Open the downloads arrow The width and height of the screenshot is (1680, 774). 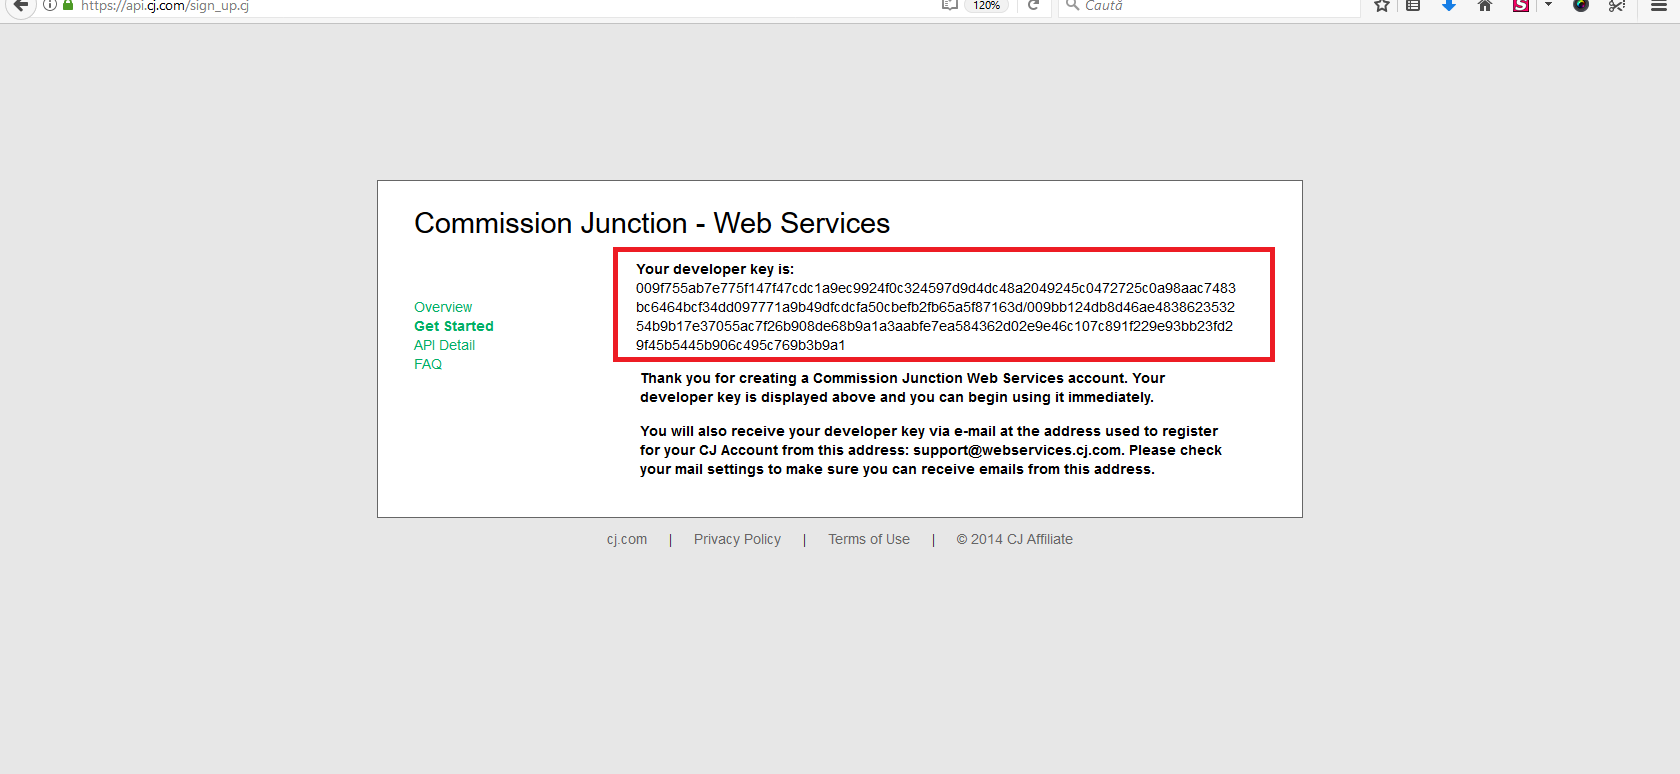click(1448, 5)
